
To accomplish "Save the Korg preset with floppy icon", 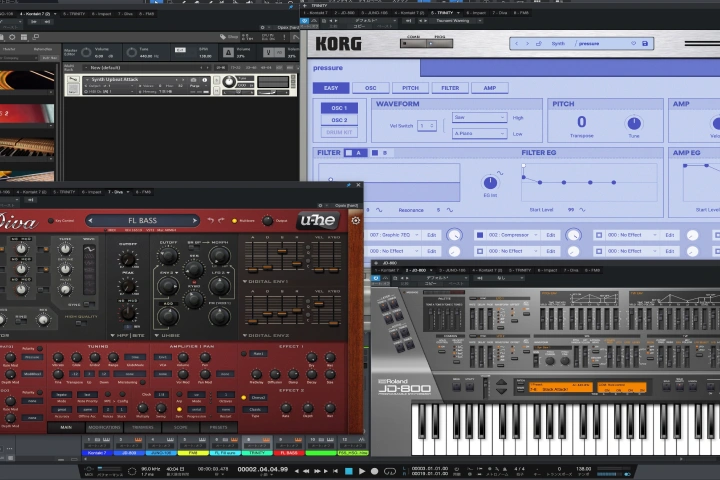I will 645,44.
